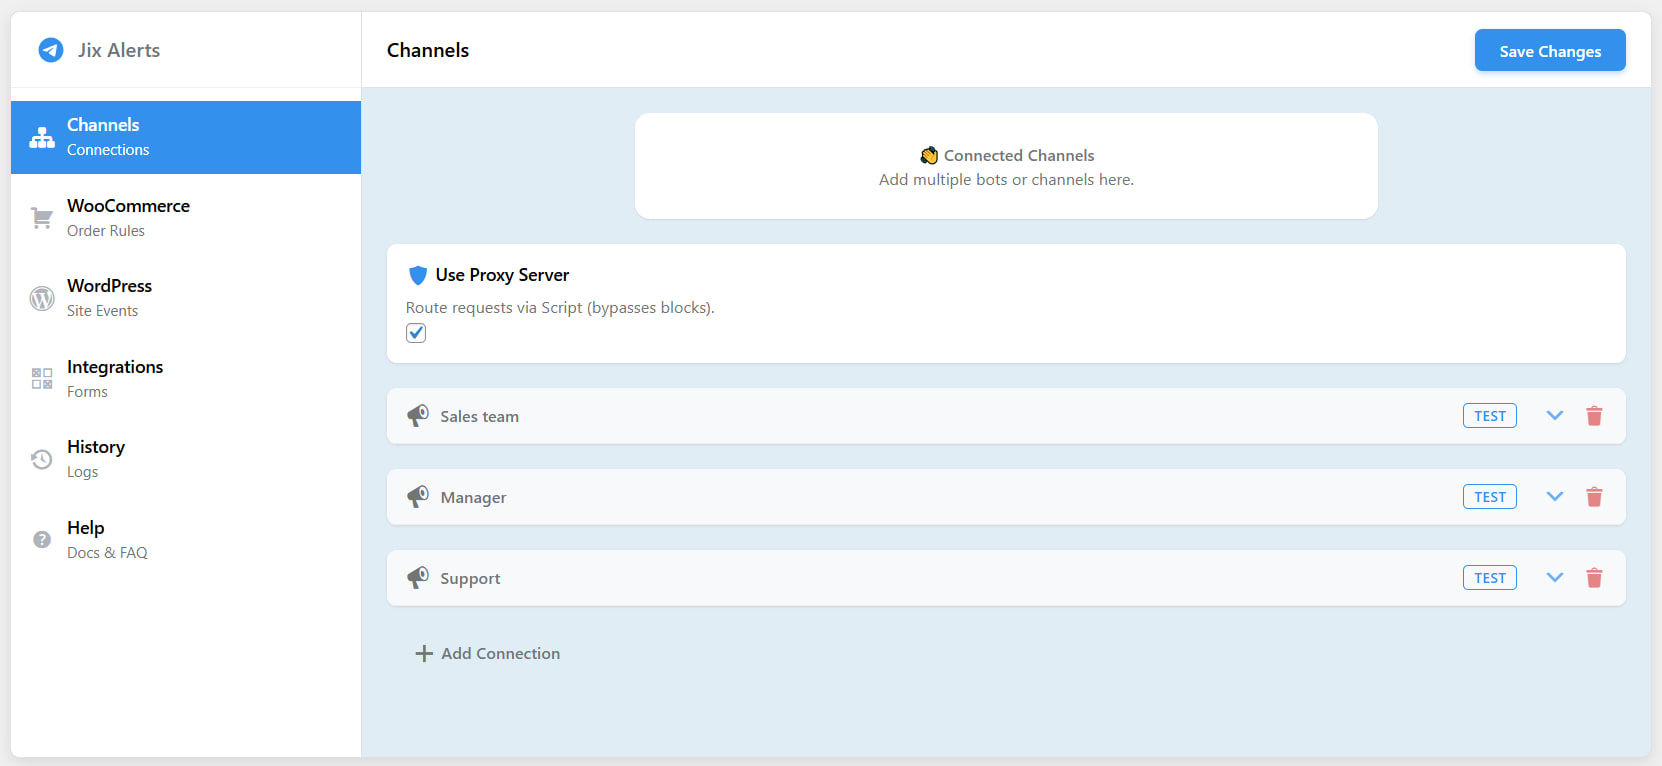Go to WordPress Site Events section

186,298
